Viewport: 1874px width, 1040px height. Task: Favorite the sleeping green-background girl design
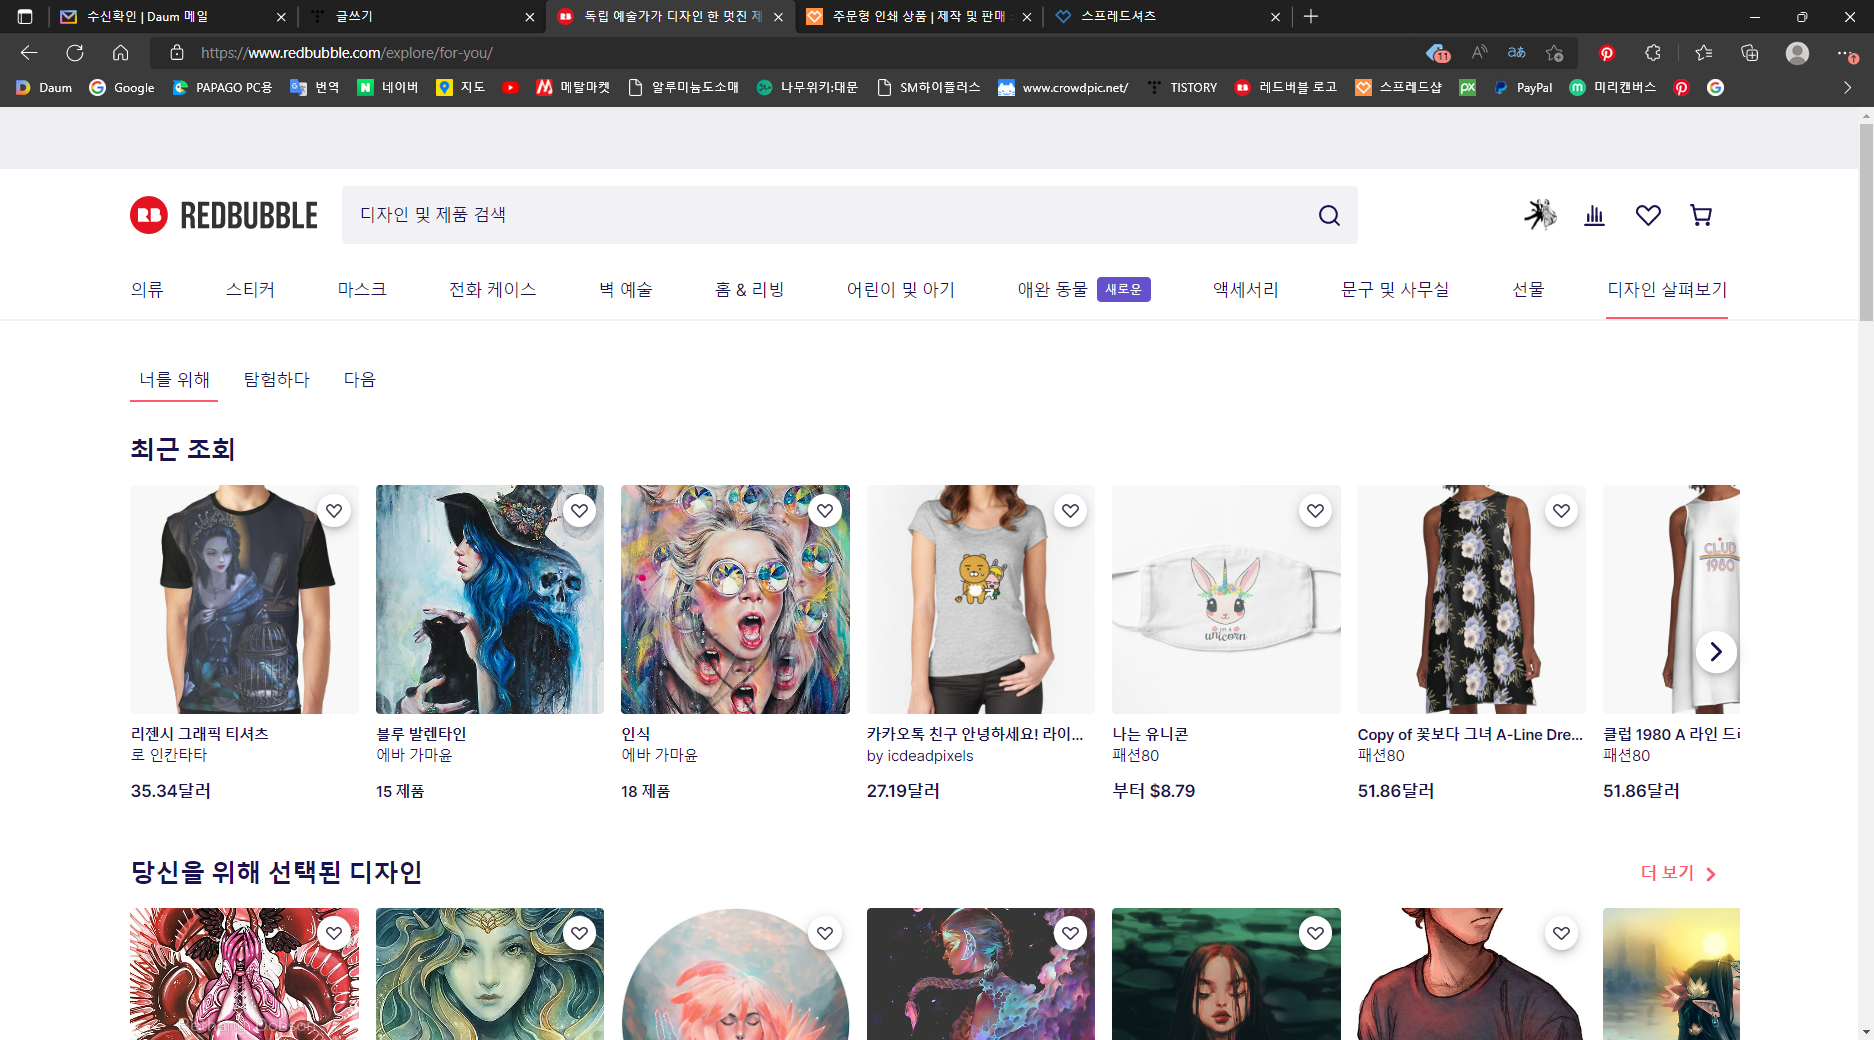(1316, 934)
